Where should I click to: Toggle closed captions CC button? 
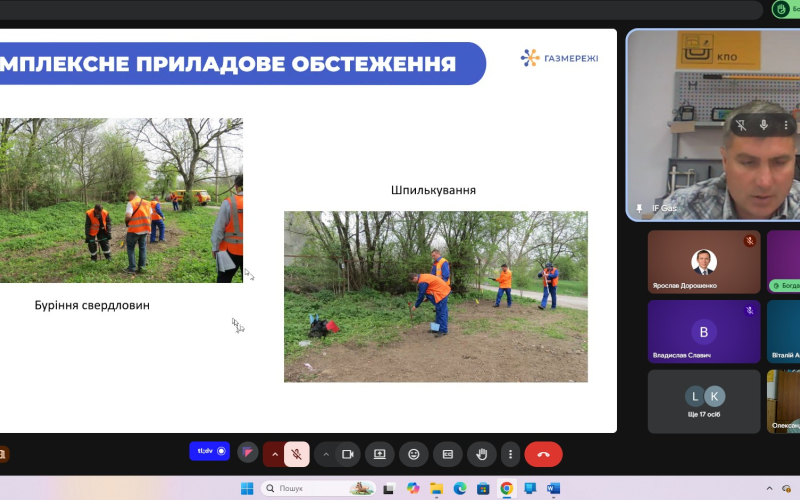[447, 454]
